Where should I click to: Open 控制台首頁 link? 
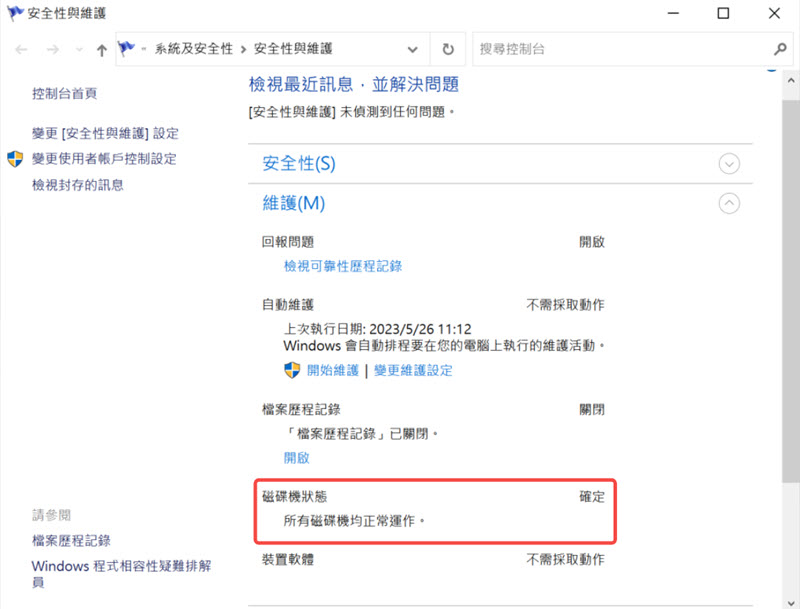(64, 93)
